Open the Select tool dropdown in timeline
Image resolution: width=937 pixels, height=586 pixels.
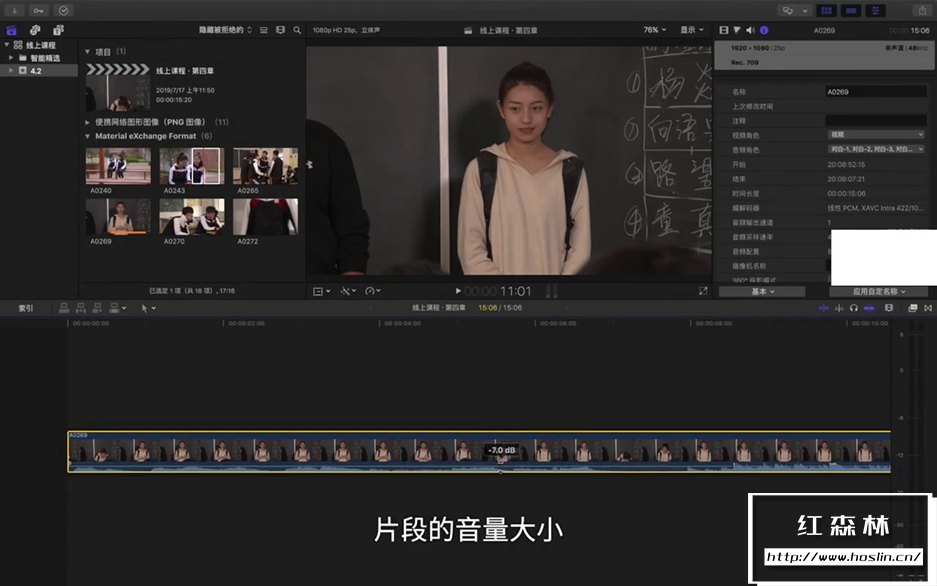tap(148, 308)
